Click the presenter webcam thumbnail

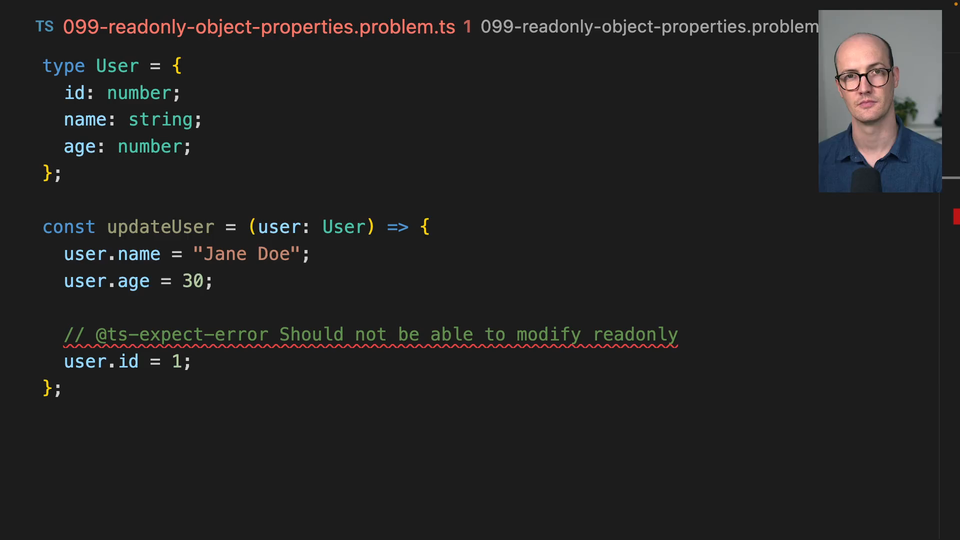(879, 101)
